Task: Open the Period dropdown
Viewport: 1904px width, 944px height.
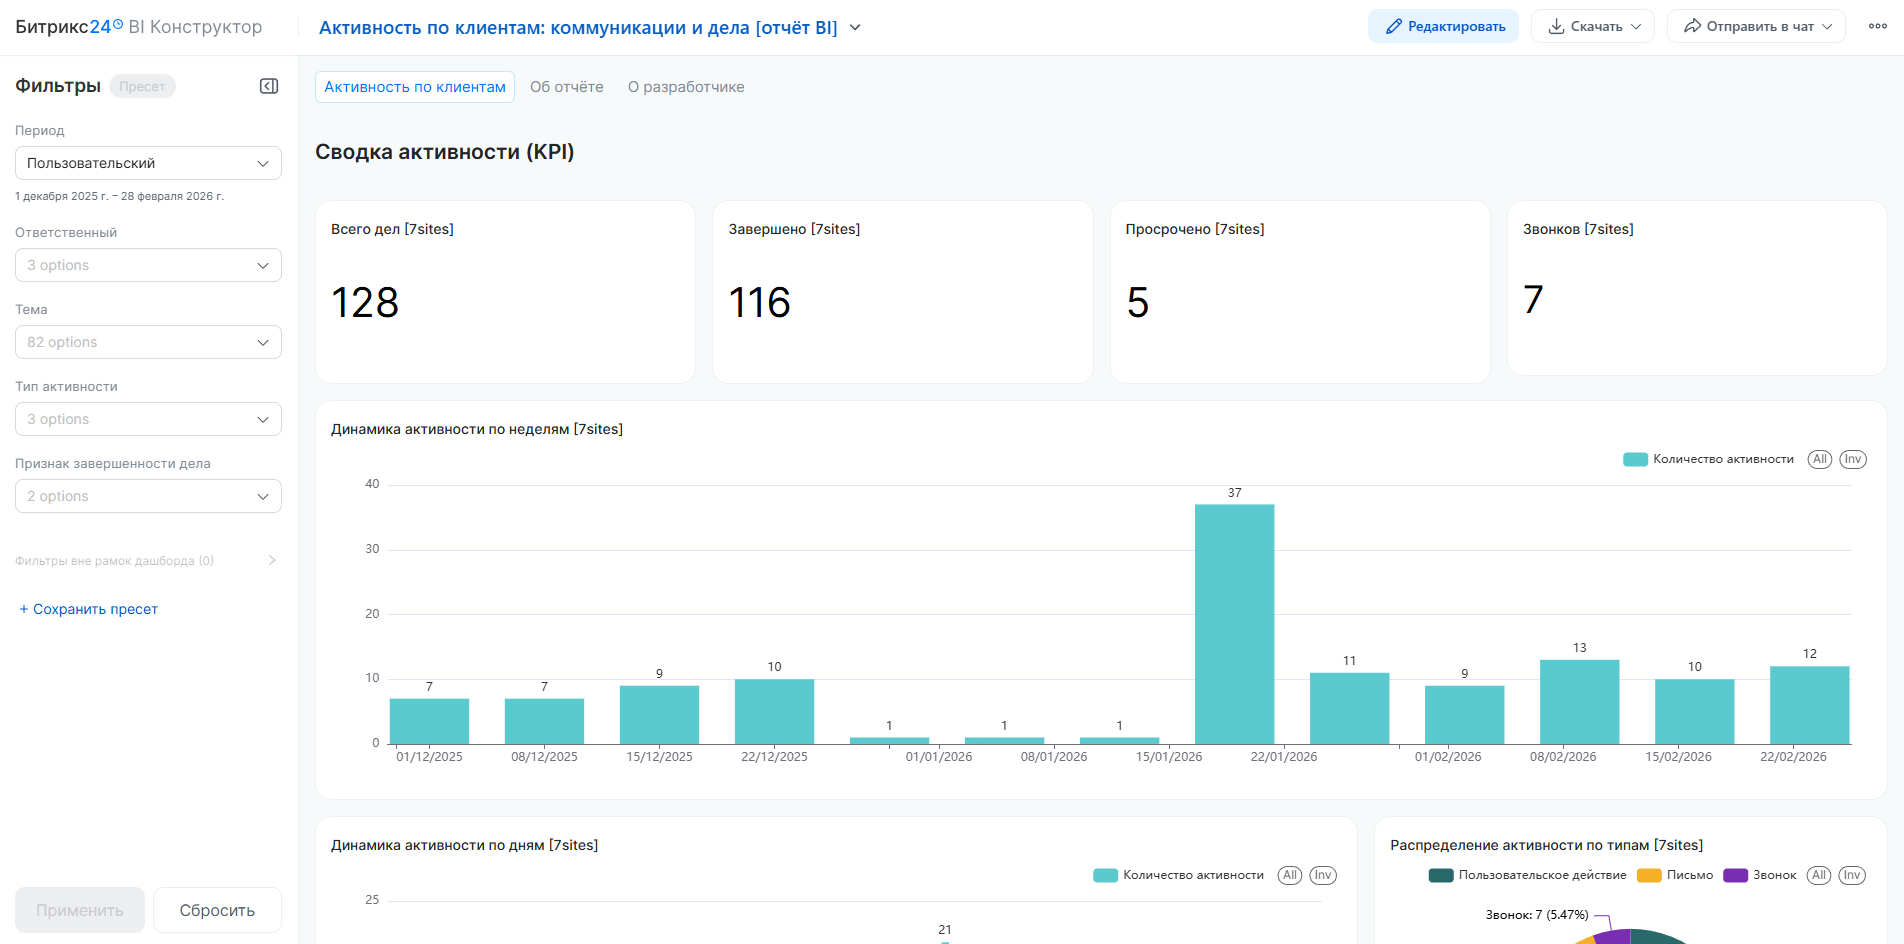Action: pos(148,163)
